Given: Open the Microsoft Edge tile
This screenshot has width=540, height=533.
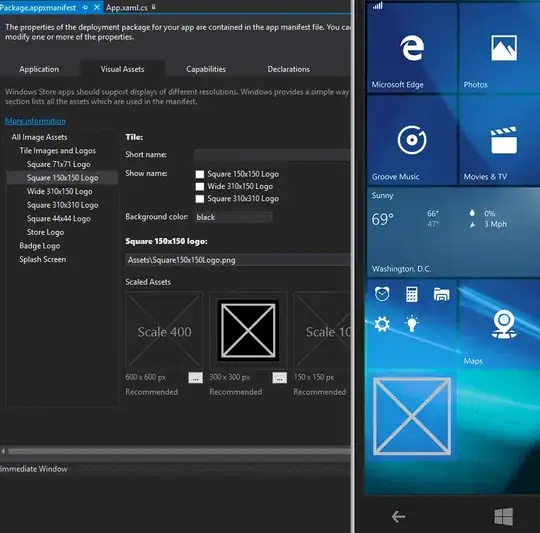Looking at the screenshot, I should (x=412, y=48).
